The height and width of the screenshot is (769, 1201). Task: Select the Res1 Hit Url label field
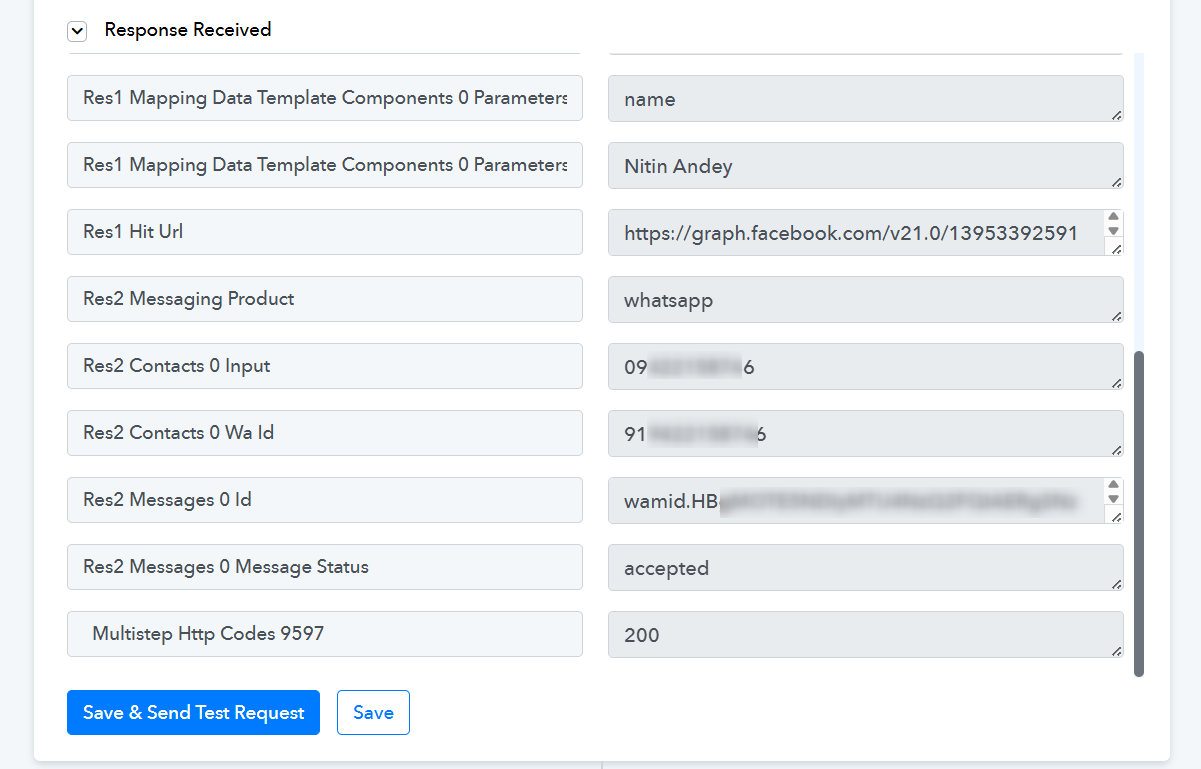click(x=324, y=232)
